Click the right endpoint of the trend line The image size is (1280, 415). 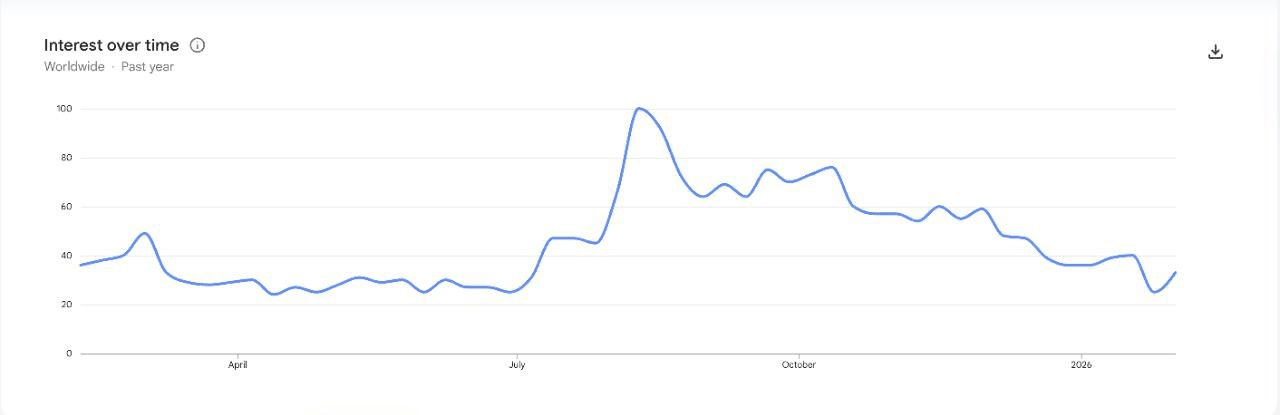pos(1175,273)
